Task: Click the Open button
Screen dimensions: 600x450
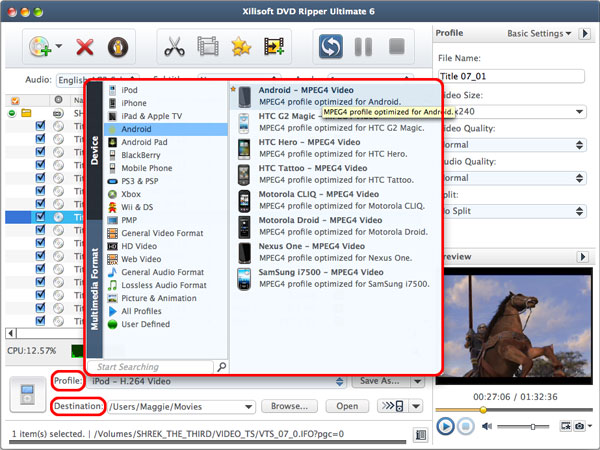Action: tap(347, 406)
